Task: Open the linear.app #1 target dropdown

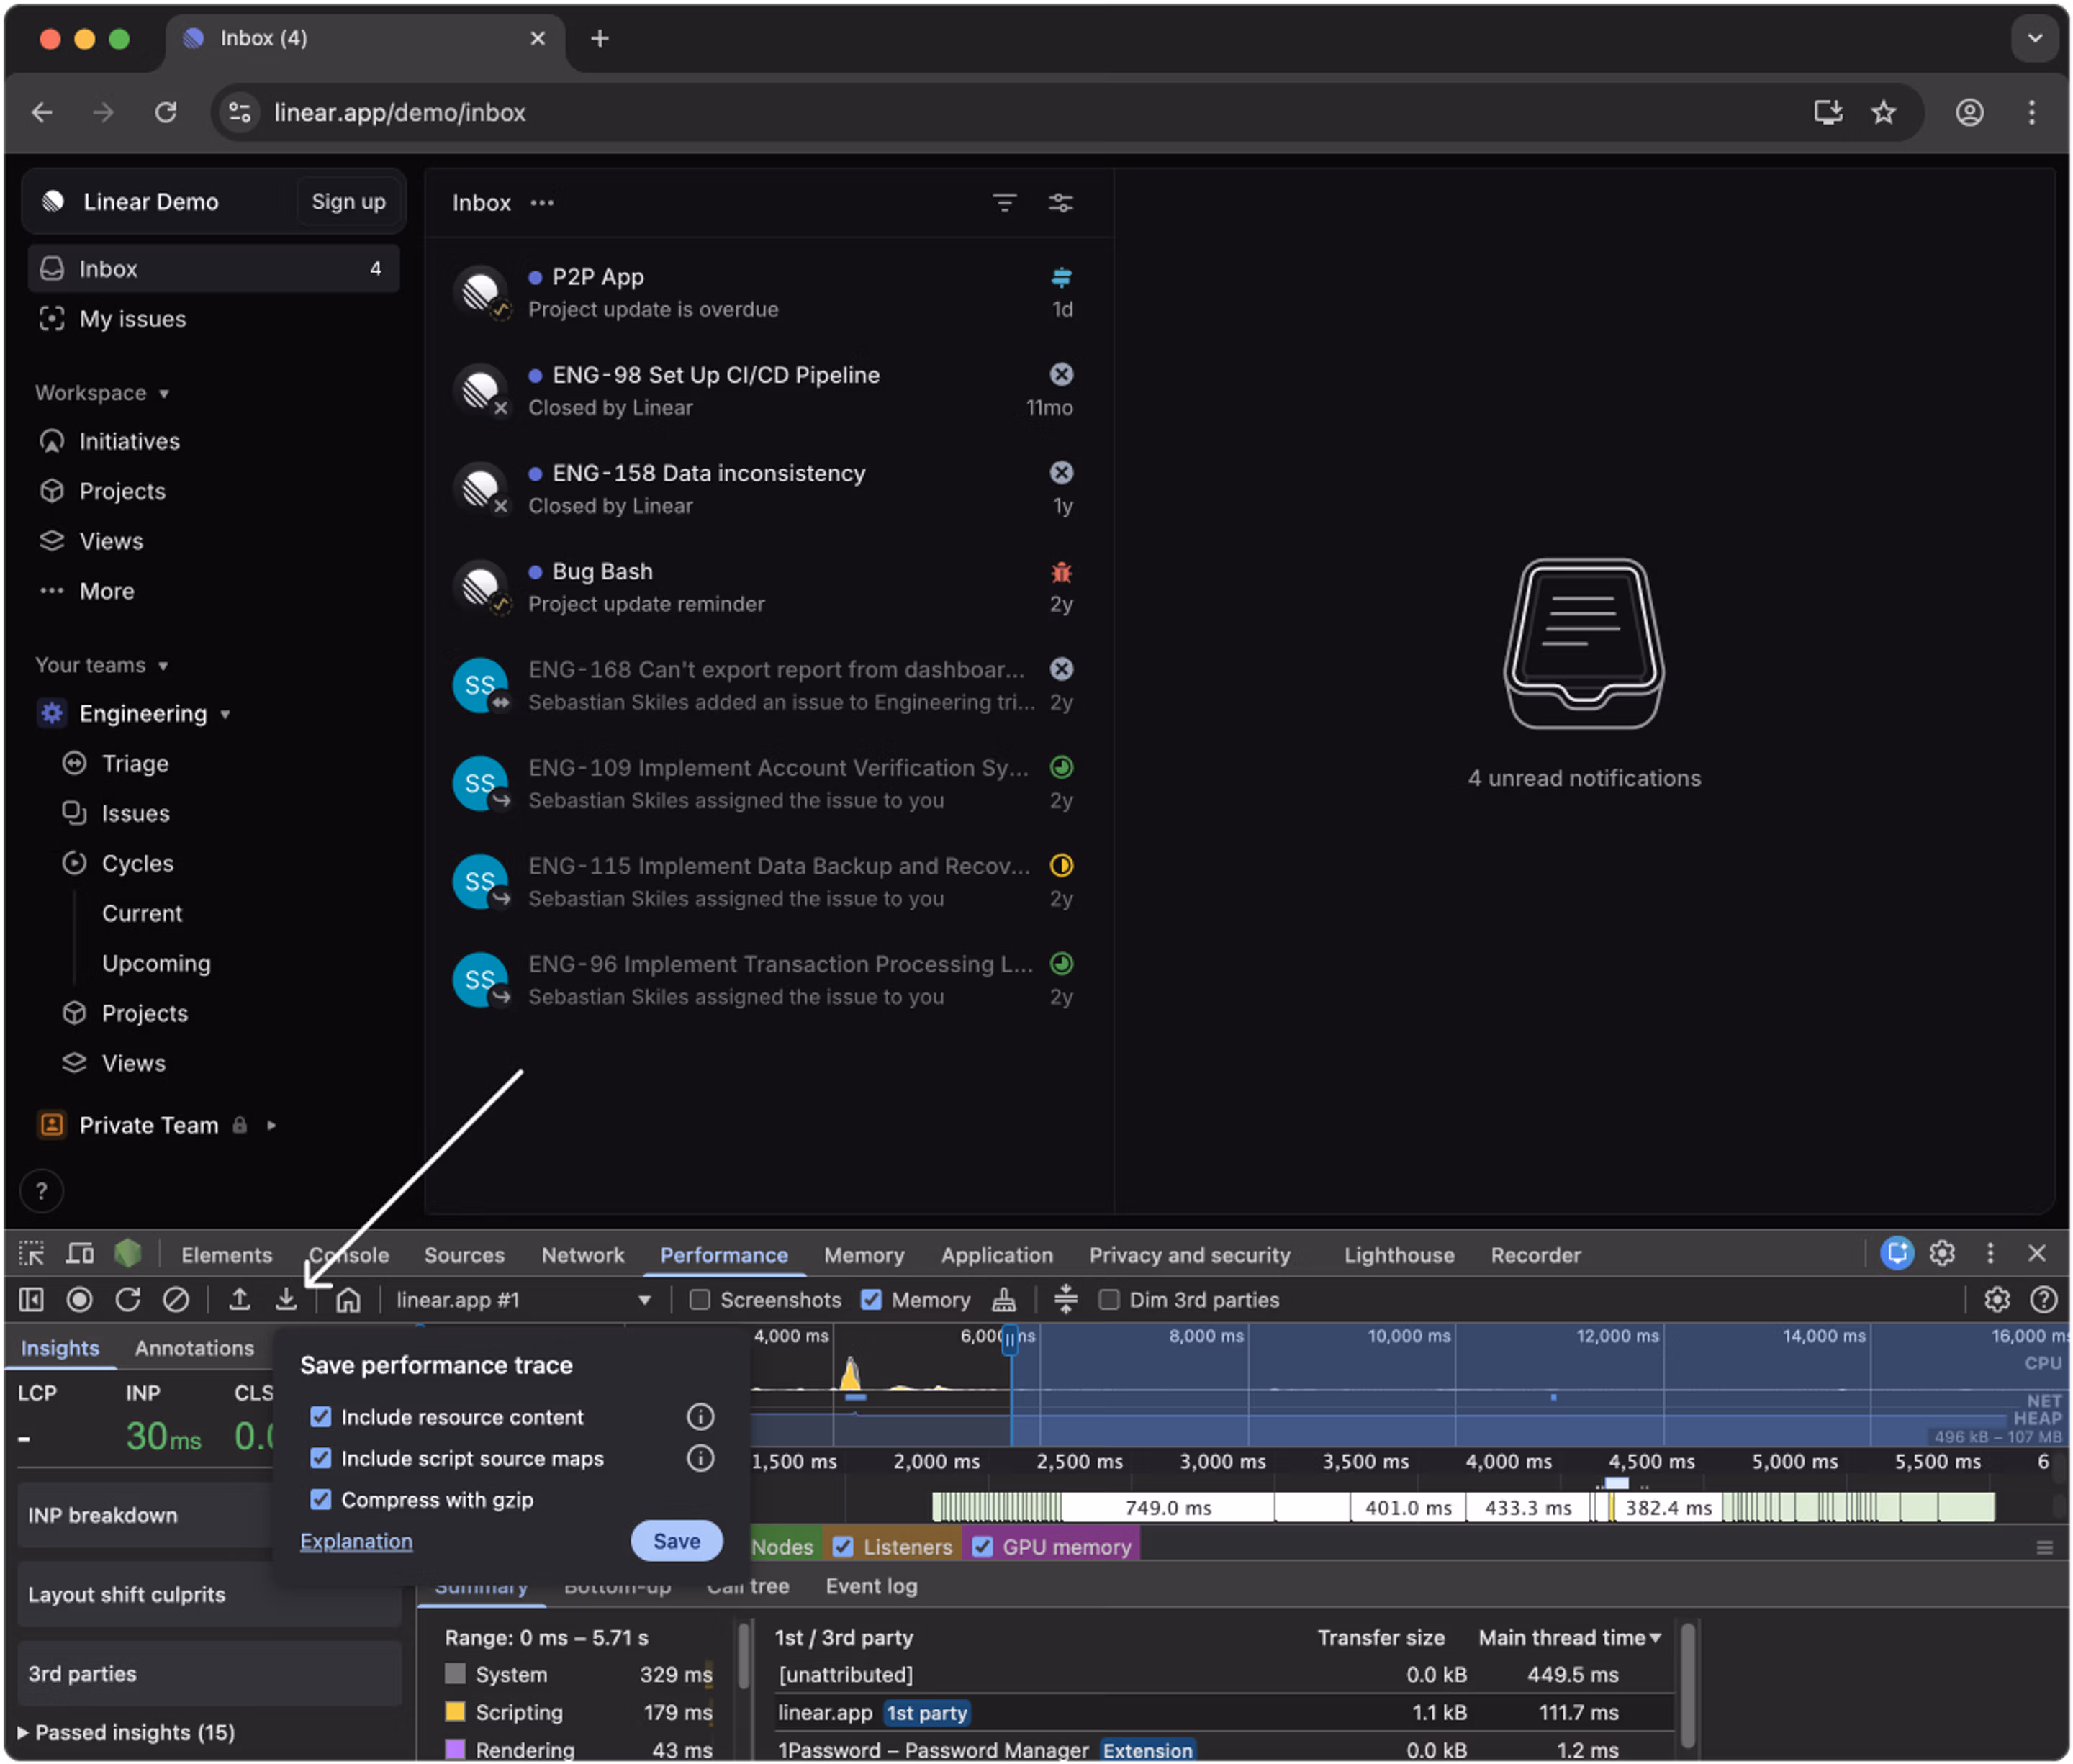Action: pos(644,1300)
